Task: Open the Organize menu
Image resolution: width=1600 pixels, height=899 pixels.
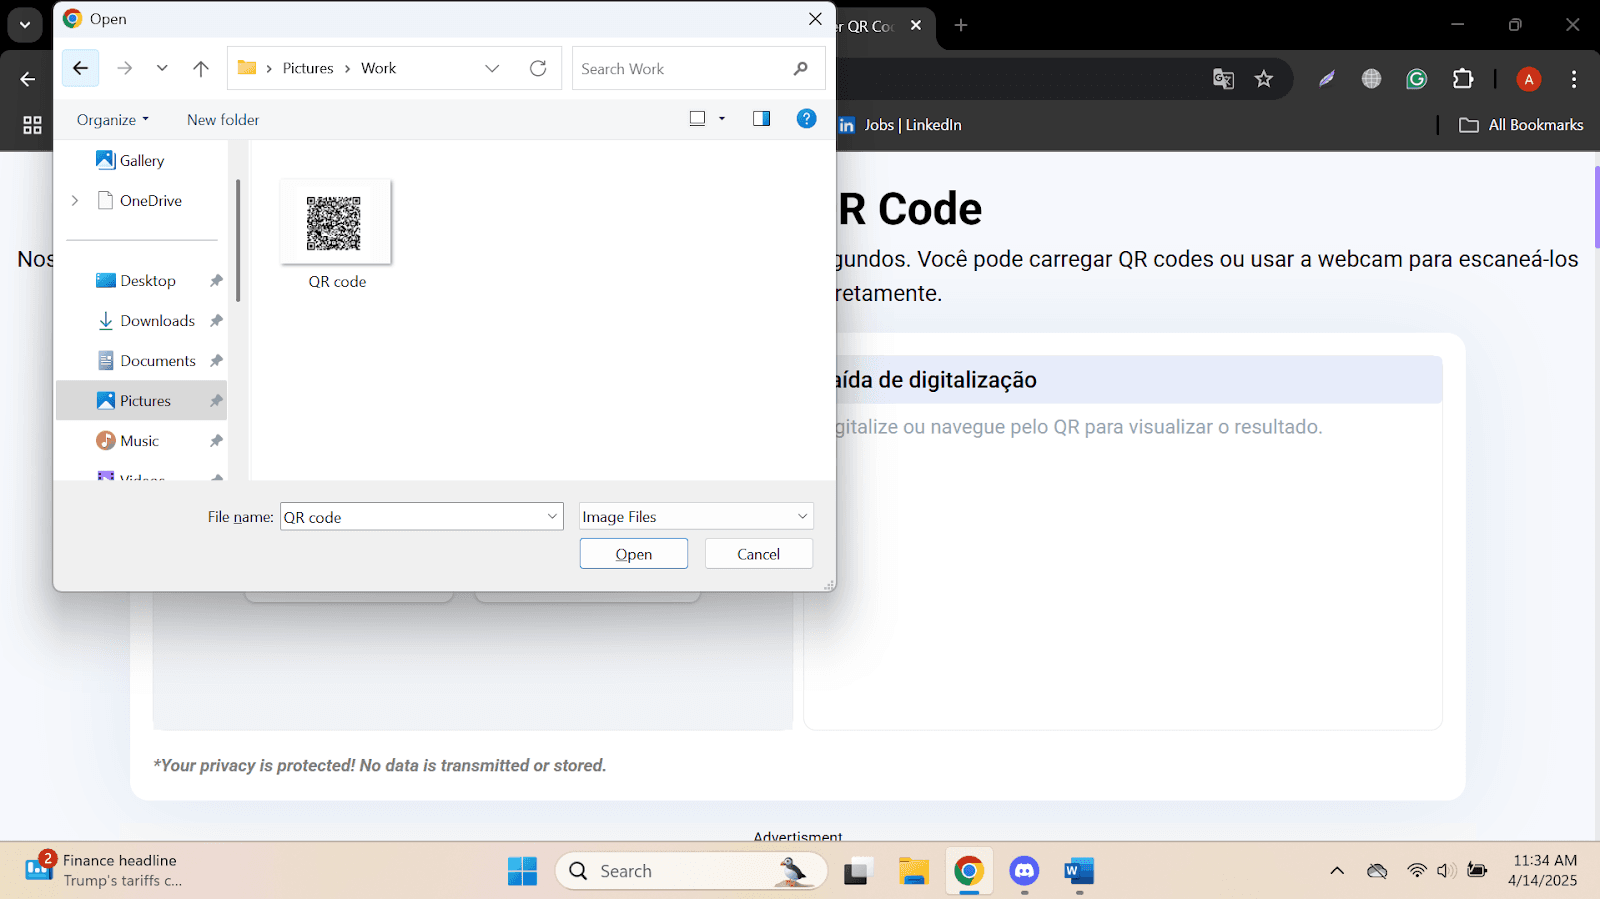Action: pos(112,120)
